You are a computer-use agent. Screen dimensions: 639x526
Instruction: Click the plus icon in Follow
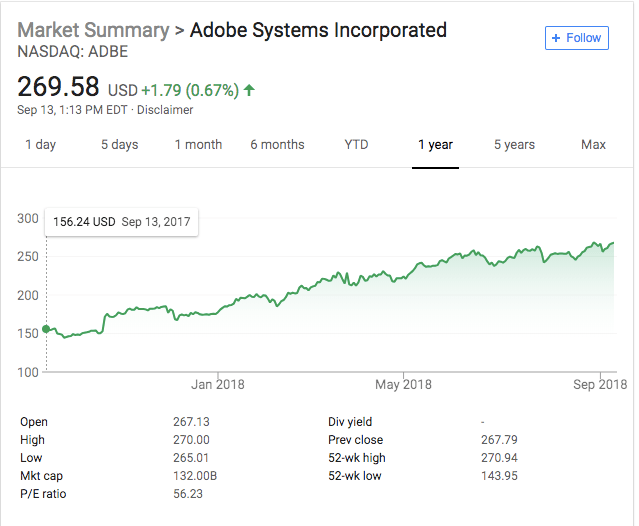tap(557, 38)
